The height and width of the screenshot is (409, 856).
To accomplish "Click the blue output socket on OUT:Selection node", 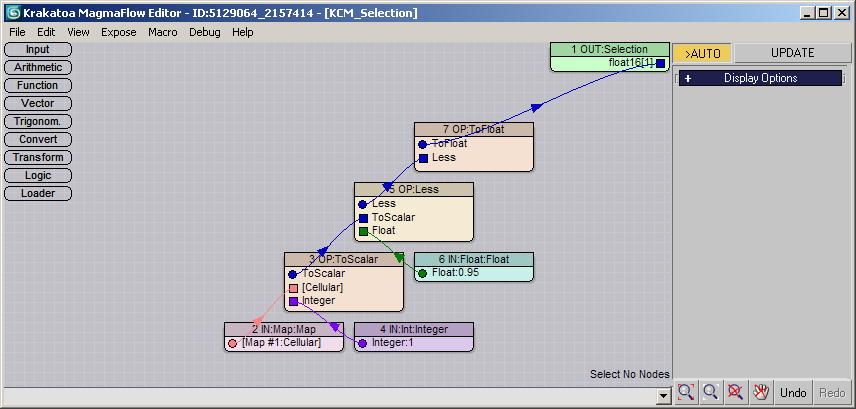I will pos(661,63).
